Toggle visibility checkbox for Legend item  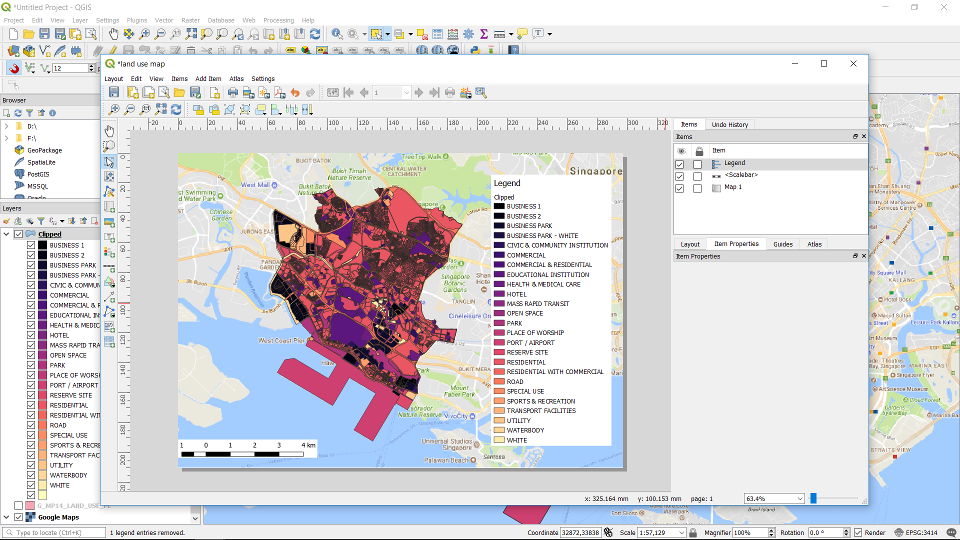680,163
